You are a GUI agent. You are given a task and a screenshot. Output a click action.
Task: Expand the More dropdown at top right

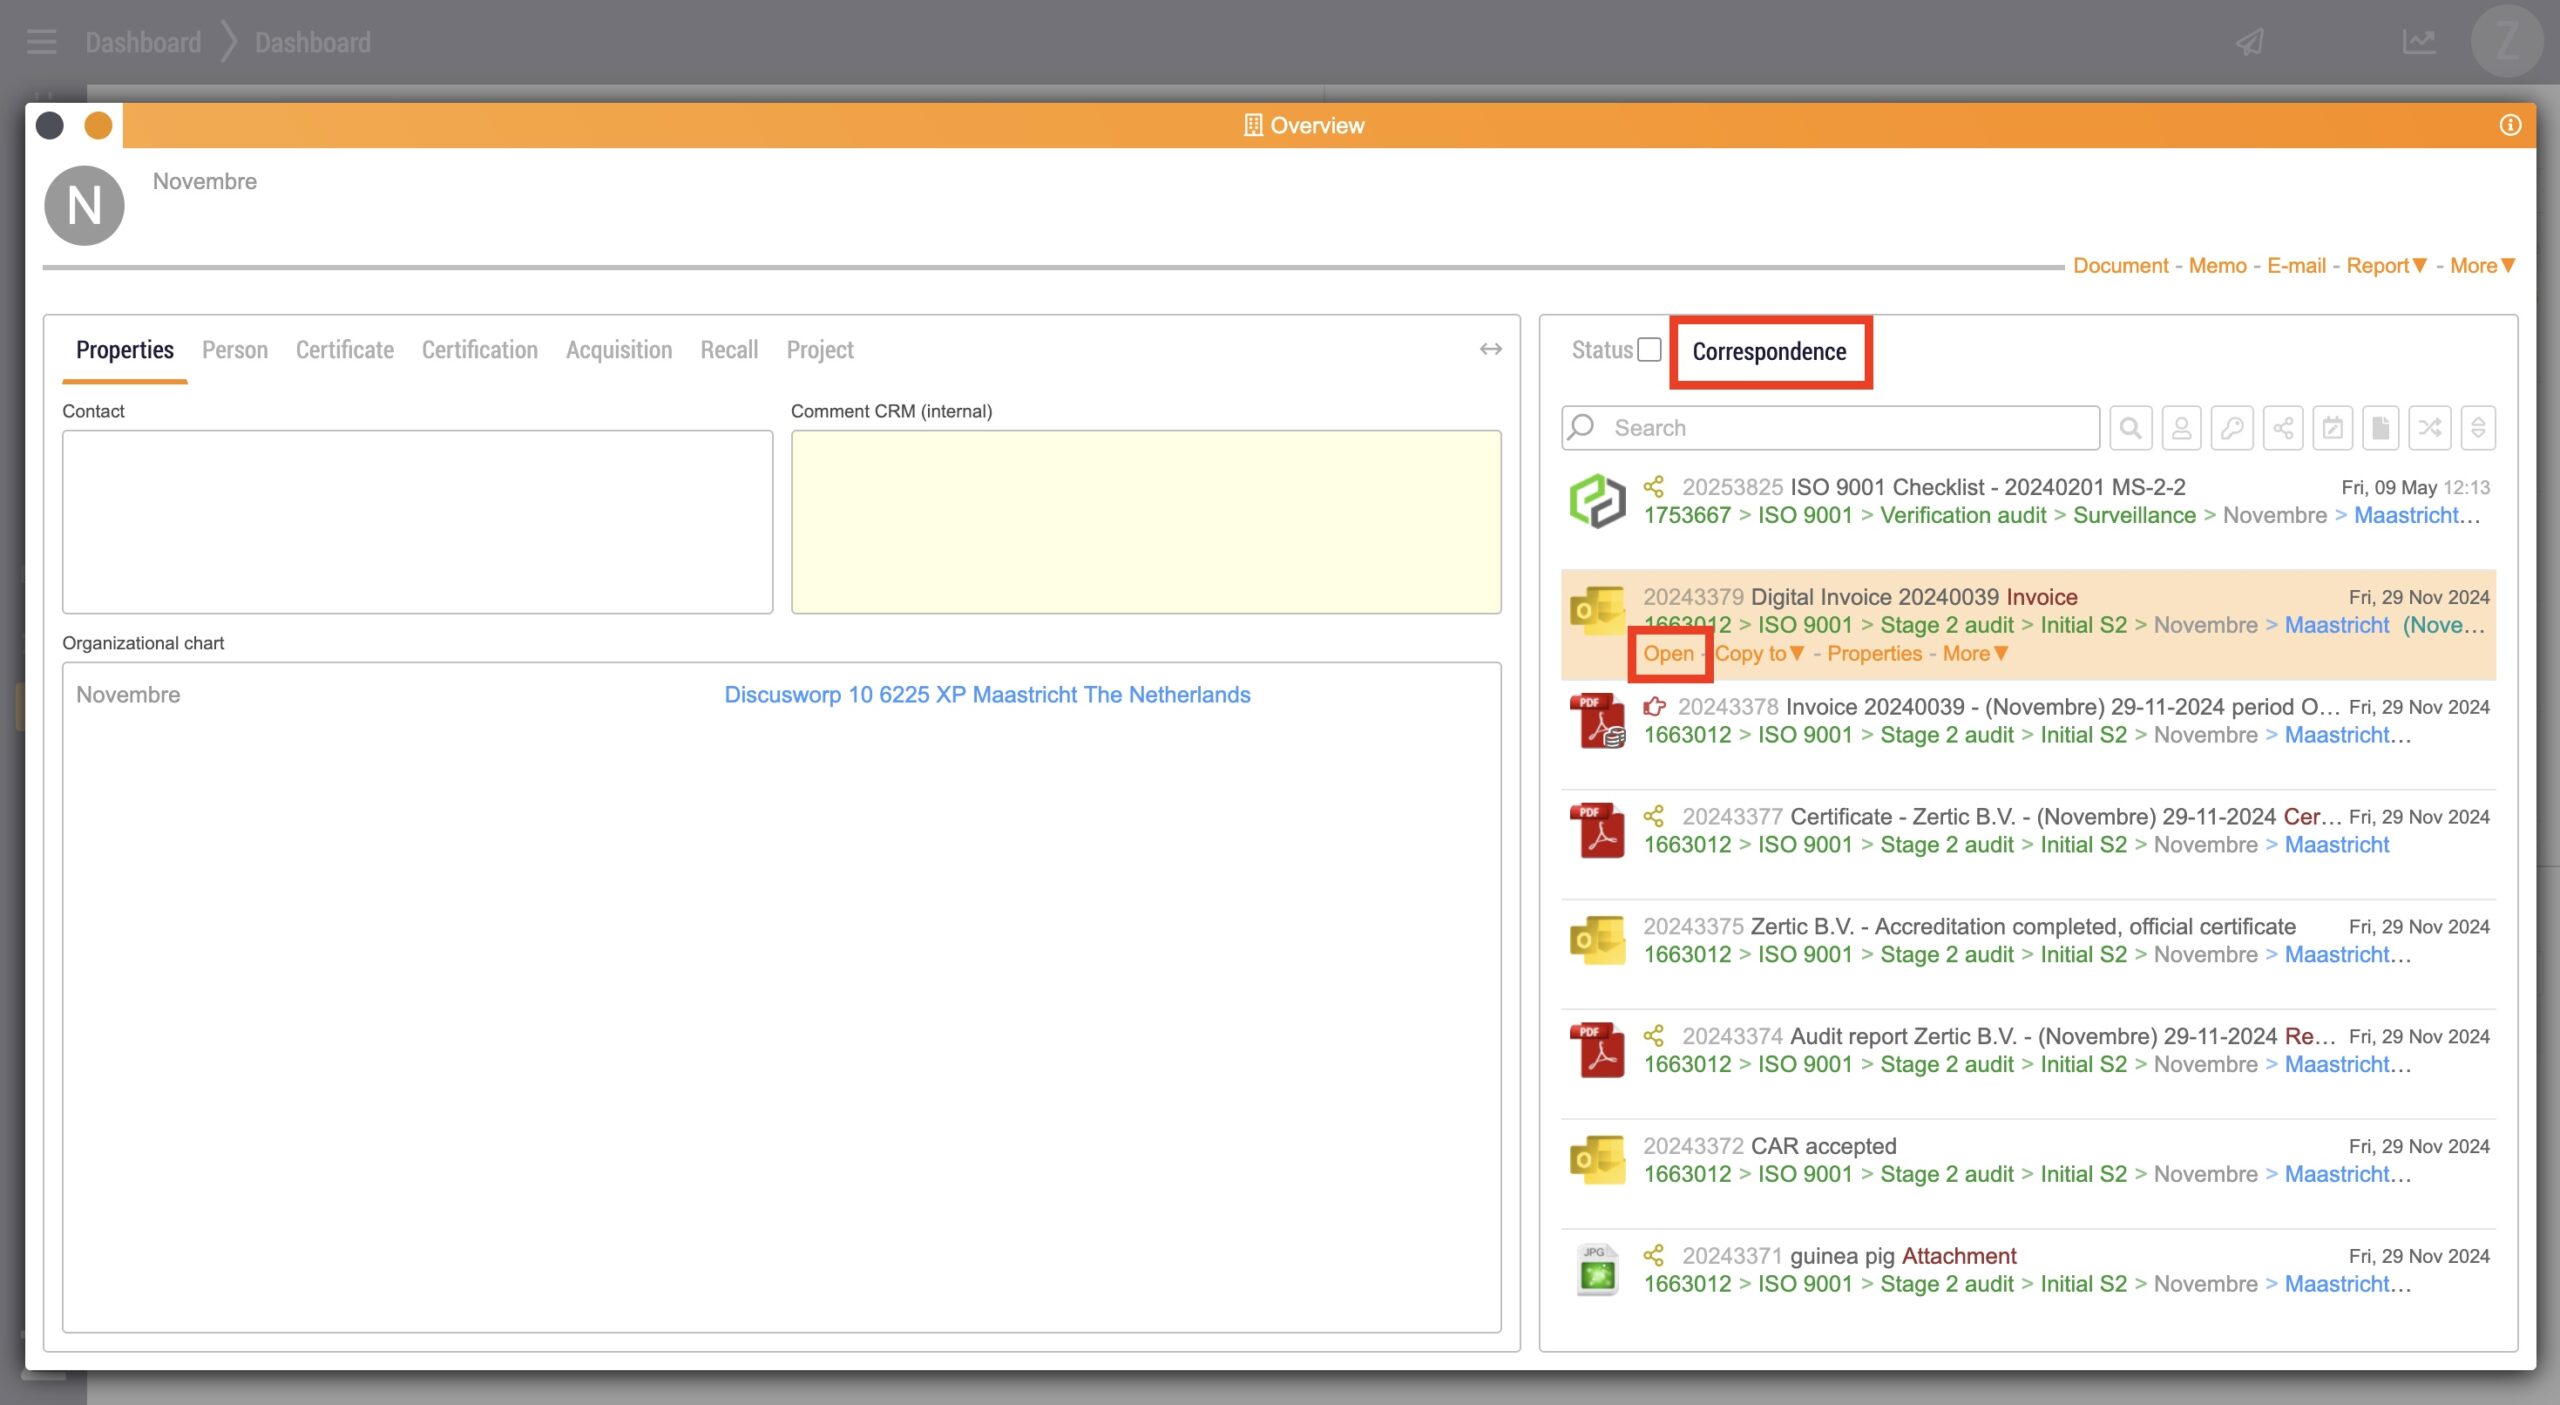2482,265
